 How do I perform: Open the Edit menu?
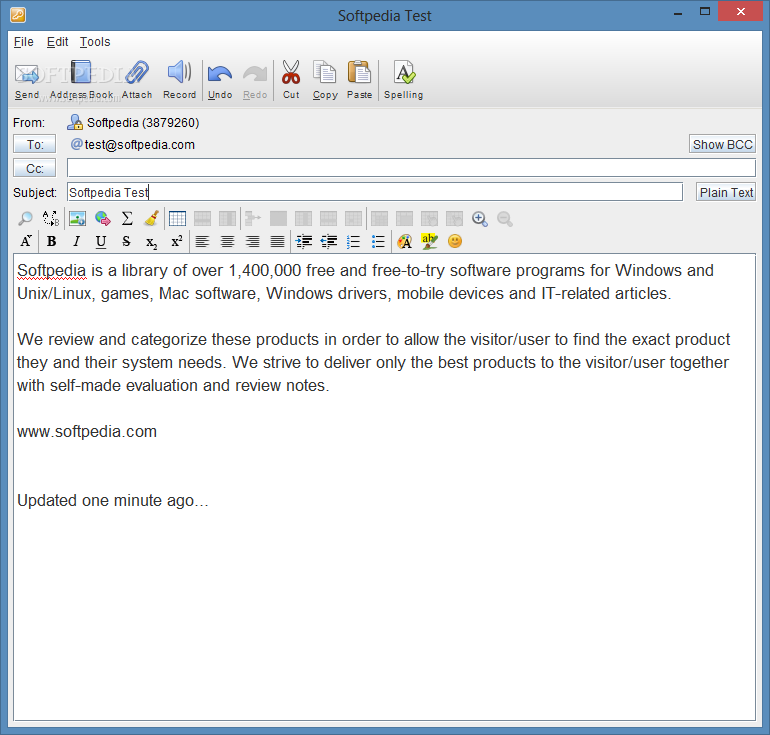pos(57,42)
